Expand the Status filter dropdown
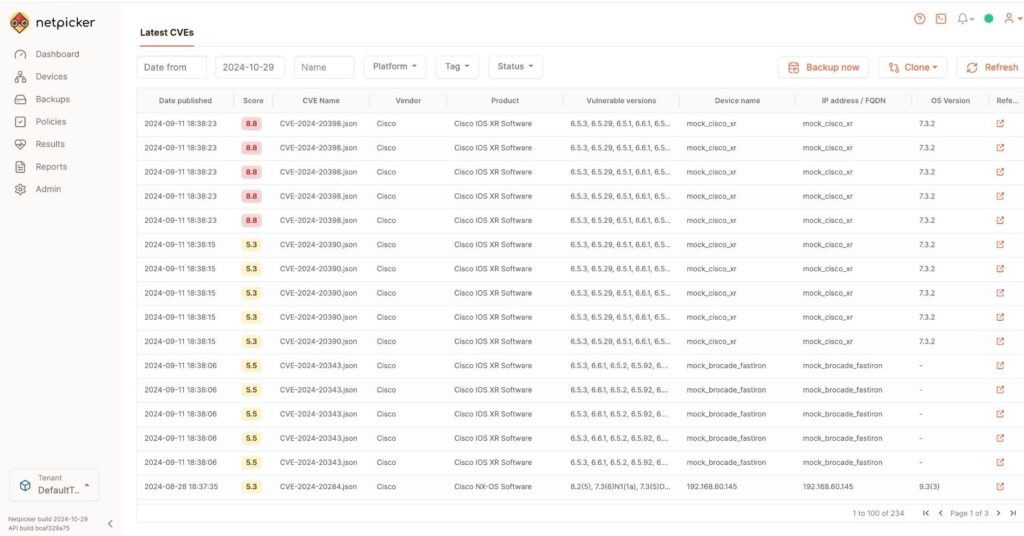 (515, 67)
